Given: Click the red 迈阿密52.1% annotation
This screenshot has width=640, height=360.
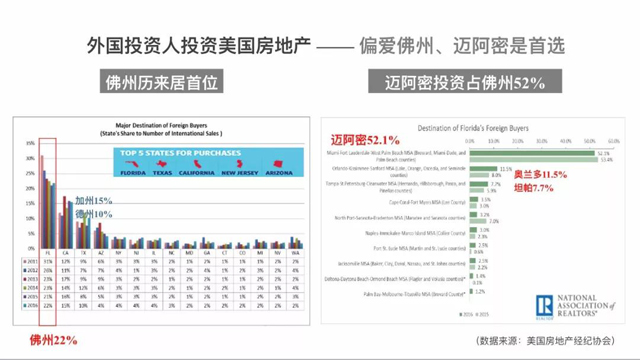Looking at the screenshot, I should (365, 140).
